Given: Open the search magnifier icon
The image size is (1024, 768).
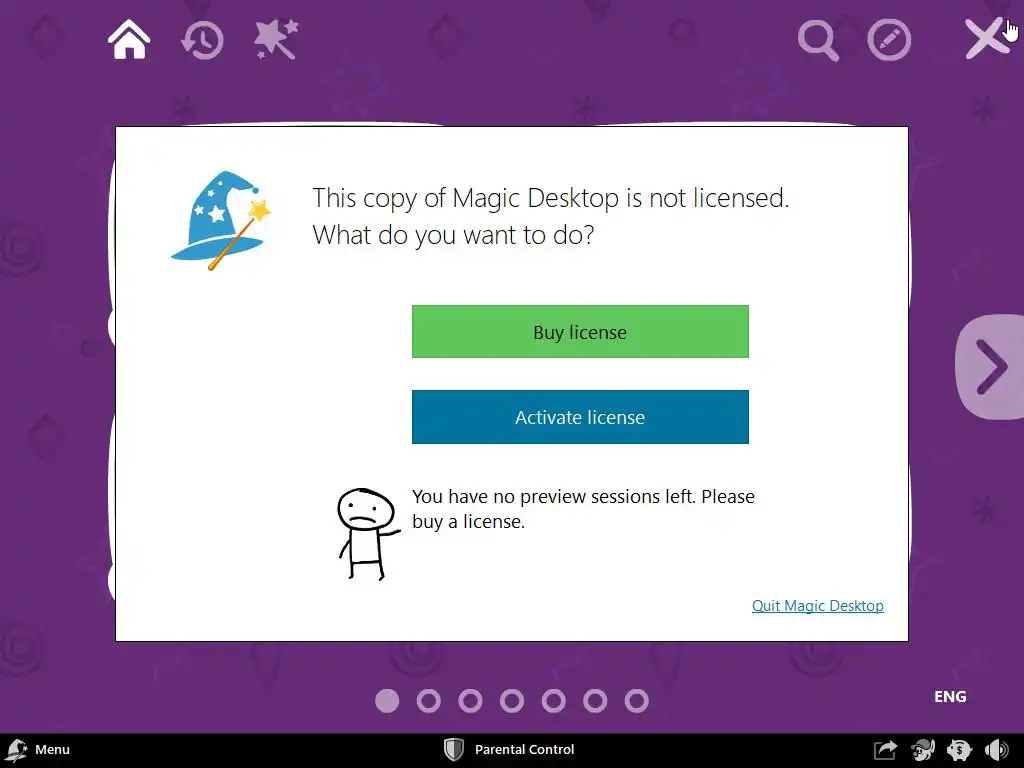Looking at the screenshot, I should (x=818, y=40).
